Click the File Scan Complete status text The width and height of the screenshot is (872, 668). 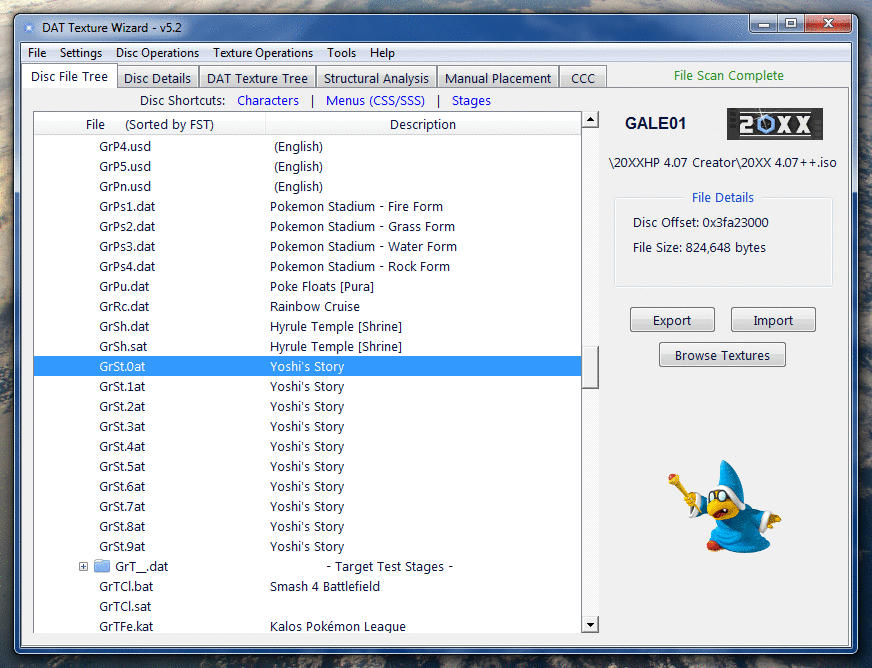729,76
